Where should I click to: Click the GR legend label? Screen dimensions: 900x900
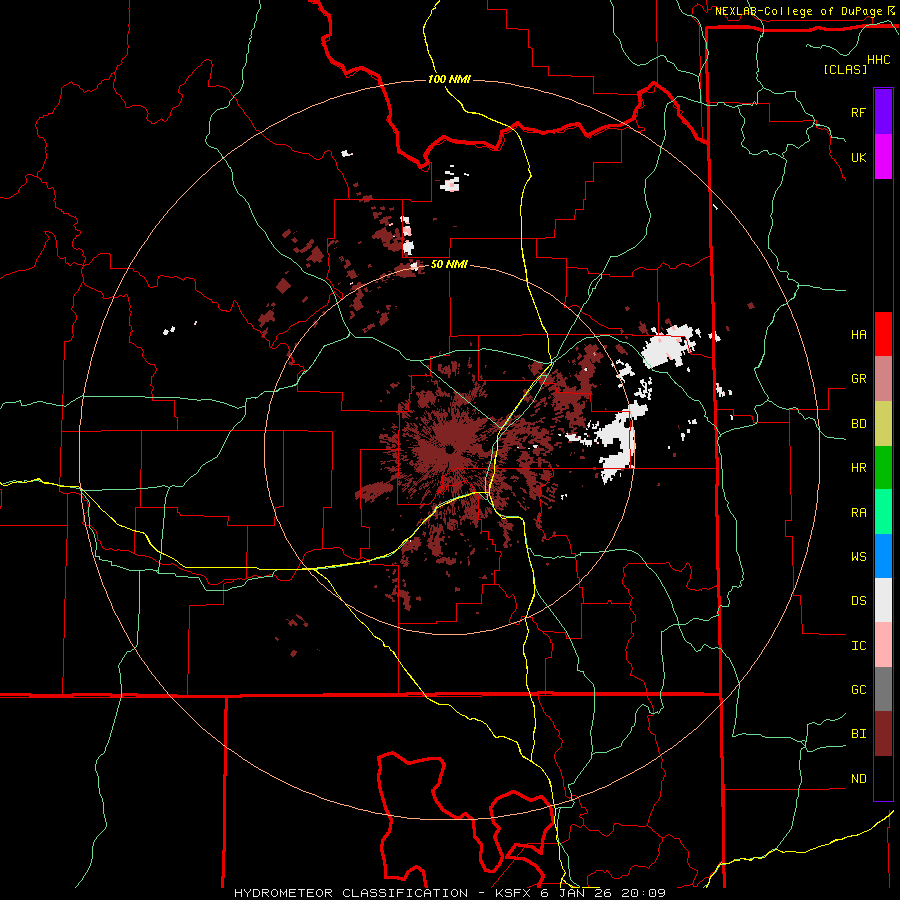point(858,379)
